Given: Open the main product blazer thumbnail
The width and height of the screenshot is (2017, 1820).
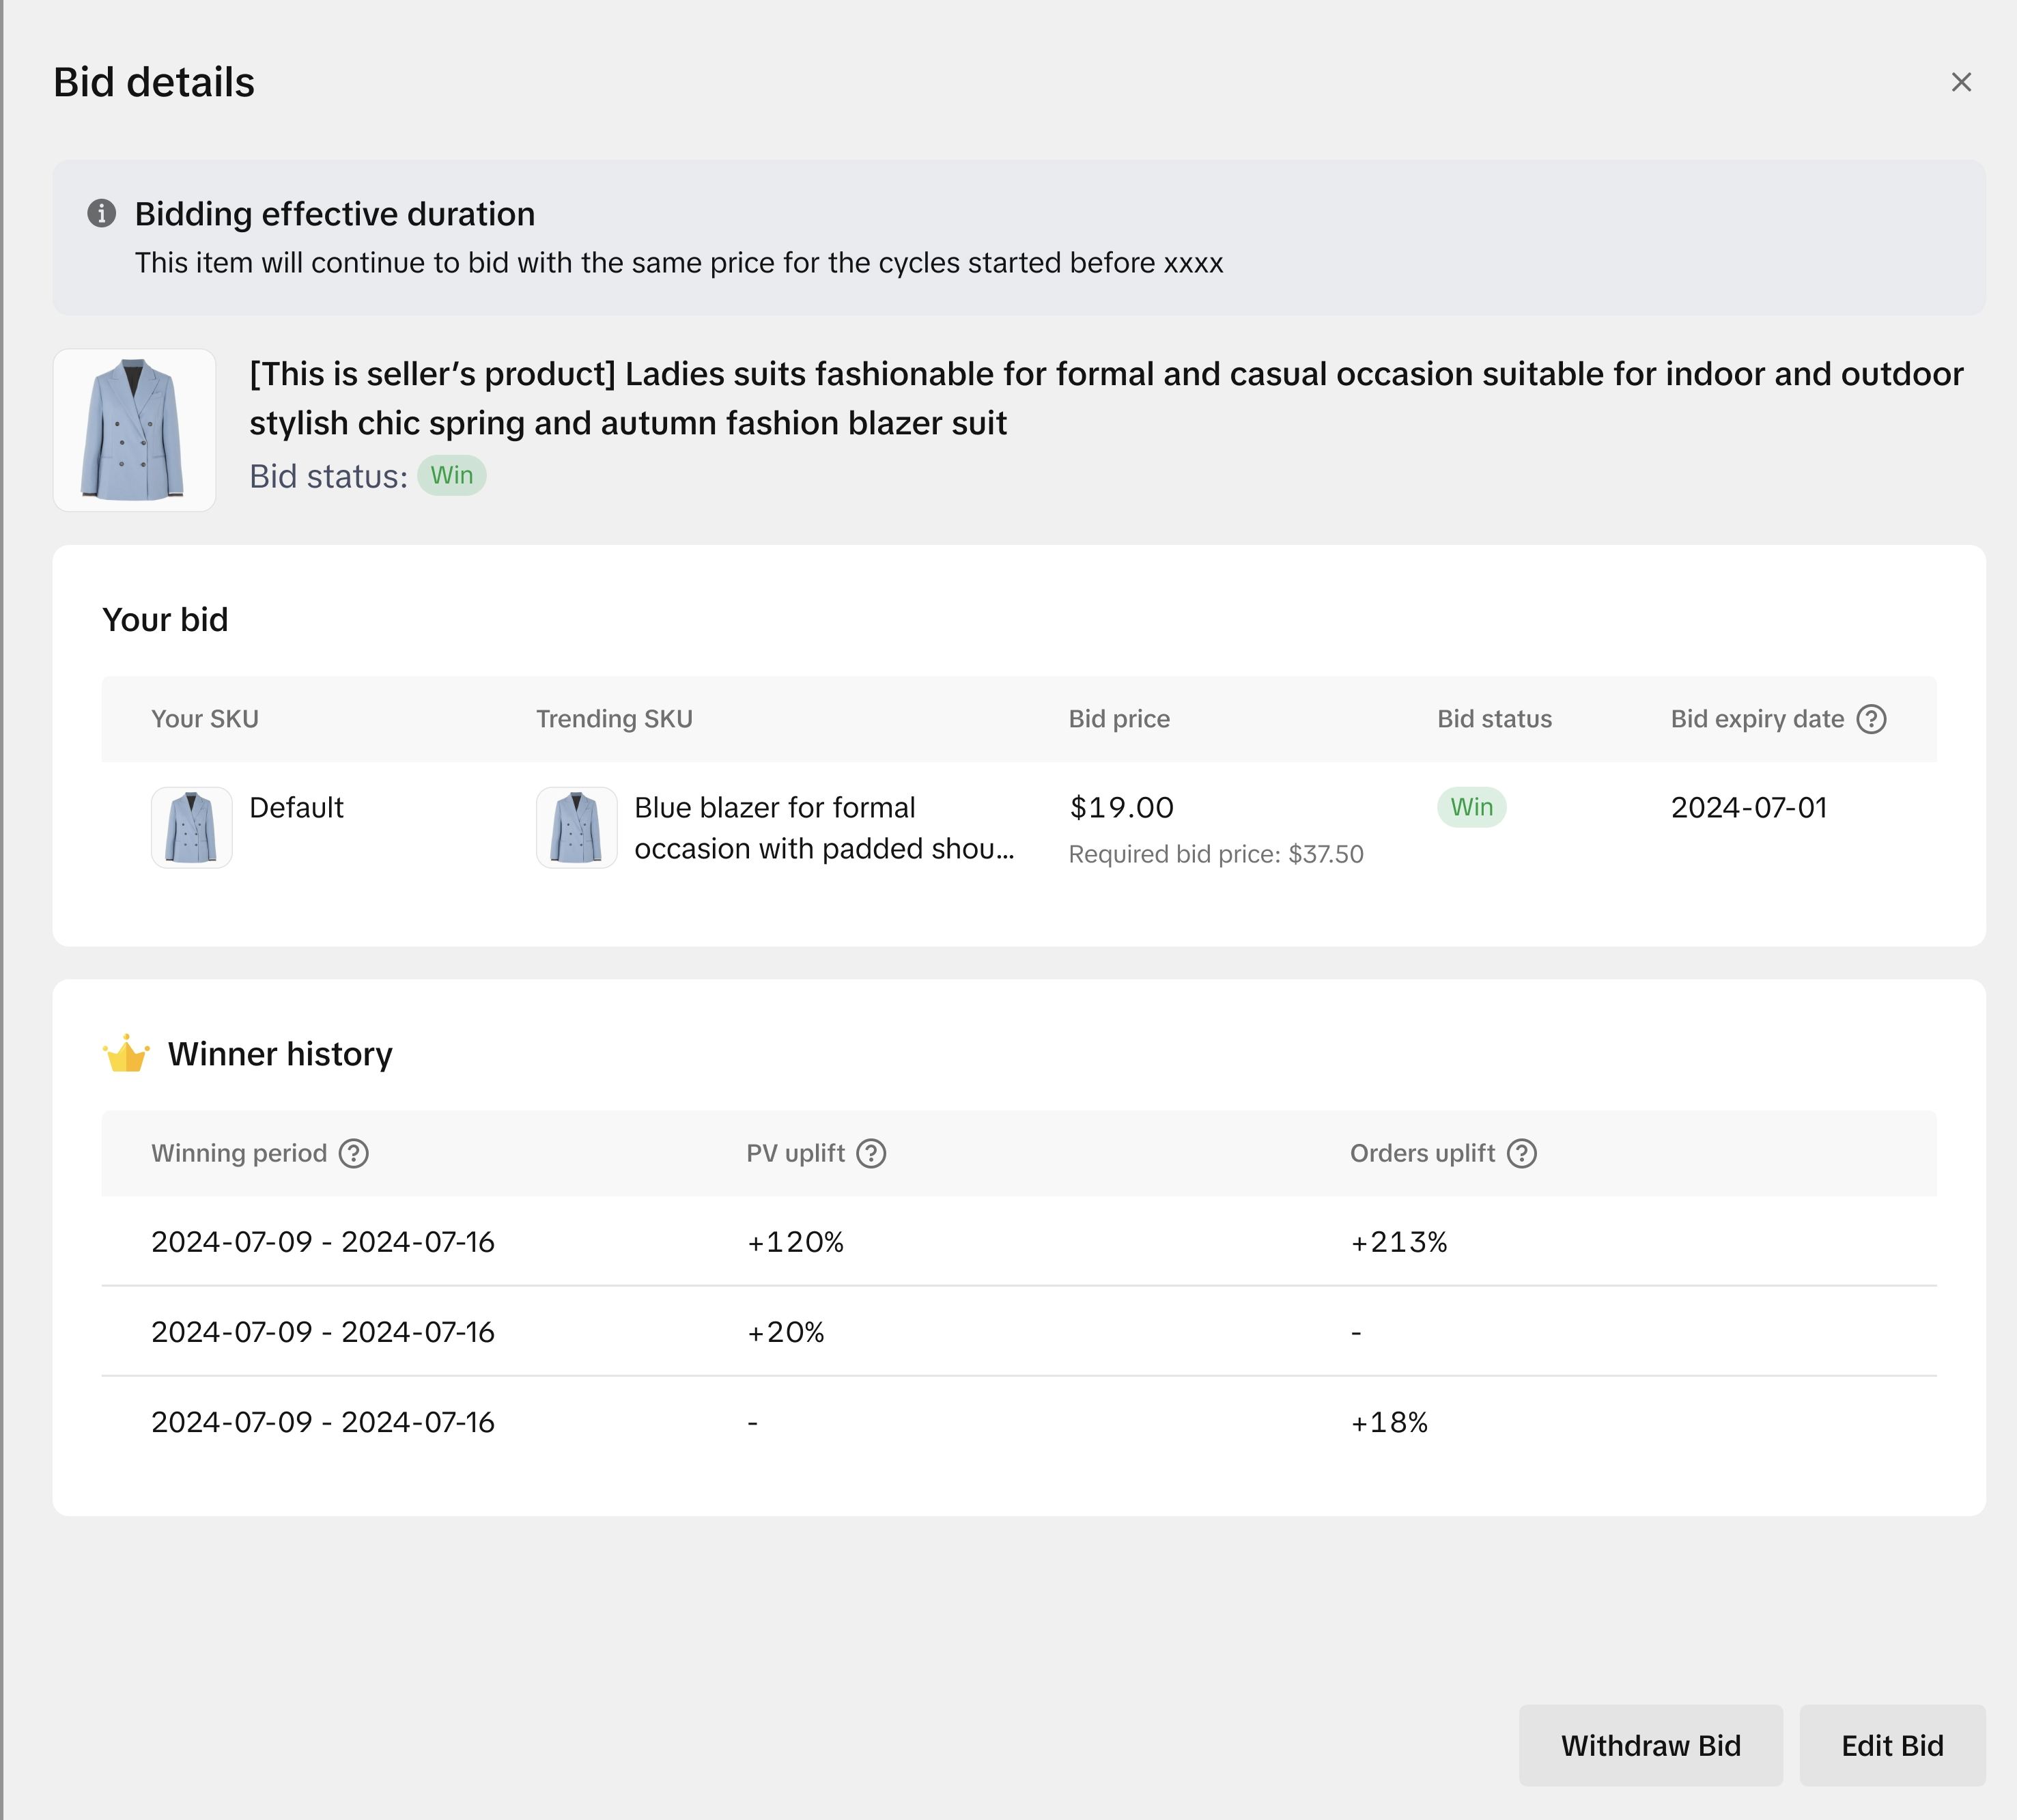Looking at the screenshot, I should [x=134, y=430].
